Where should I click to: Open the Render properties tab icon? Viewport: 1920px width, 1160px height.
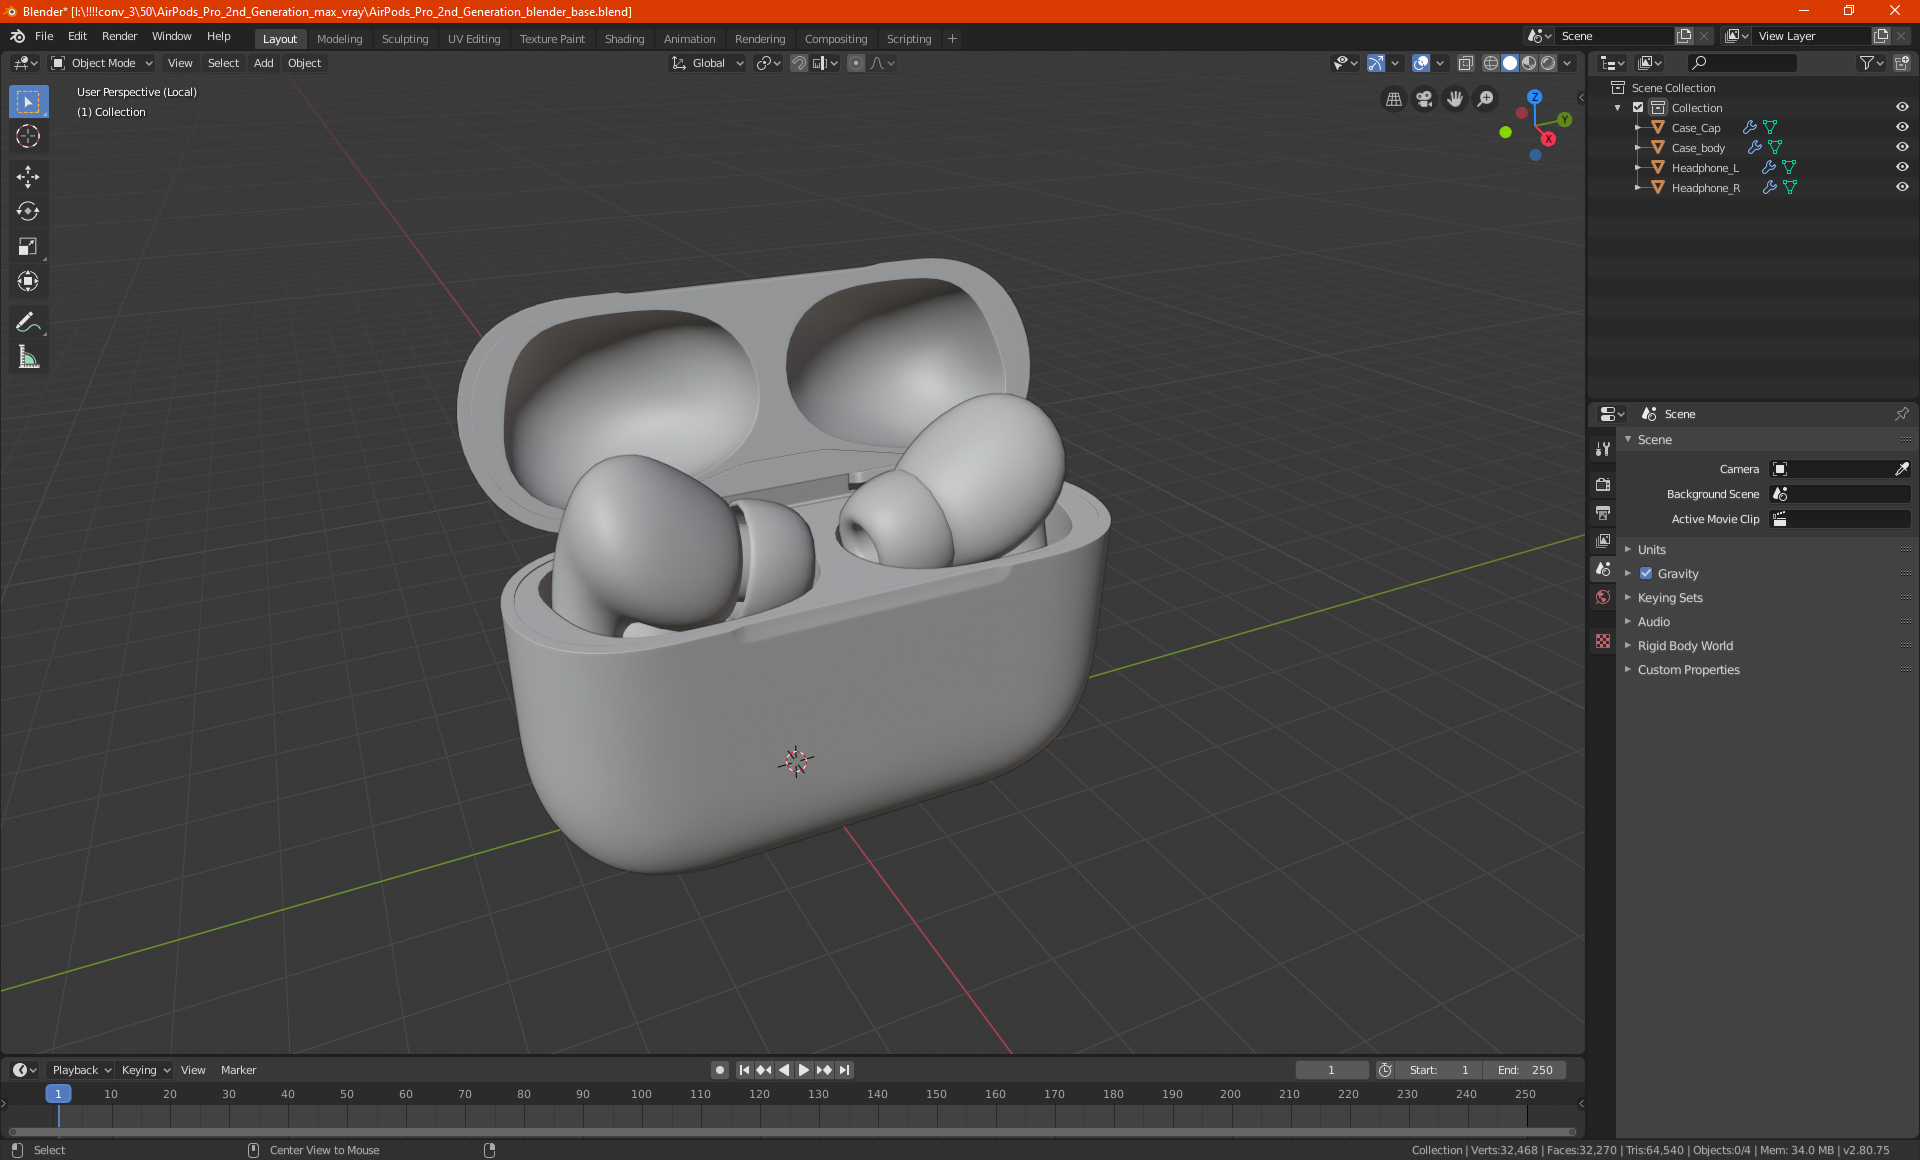click(x=1603, y=484)
